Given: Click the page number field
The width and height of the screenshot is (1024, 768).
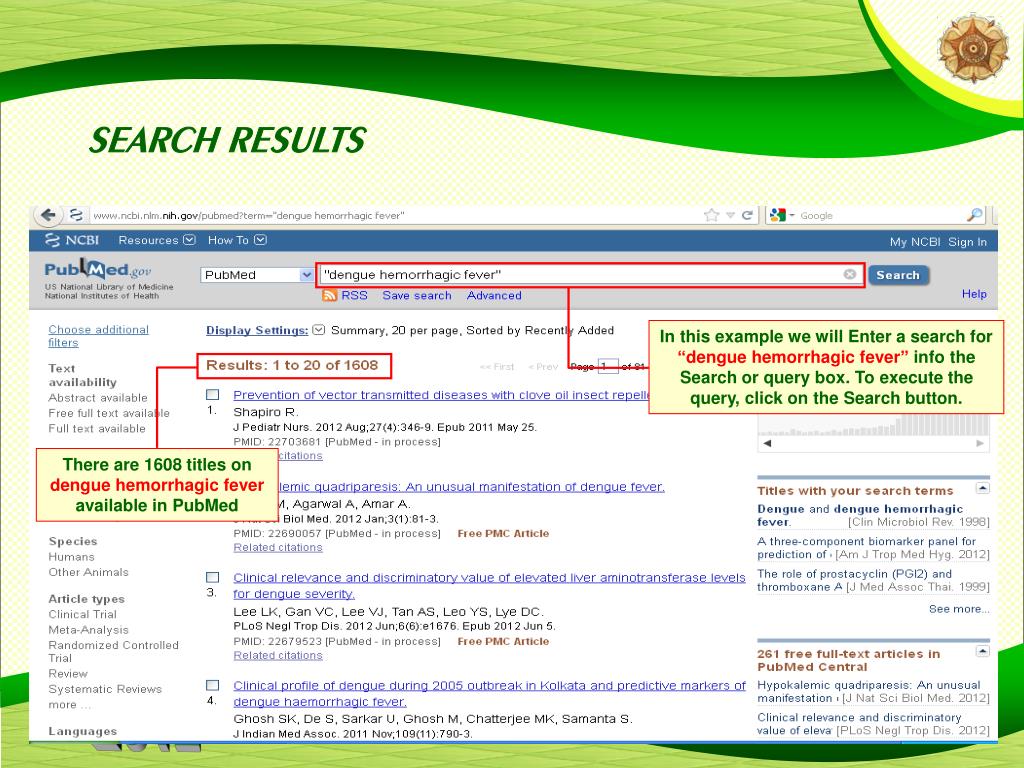Looking at the screenshot, I should tap(608, 366).
